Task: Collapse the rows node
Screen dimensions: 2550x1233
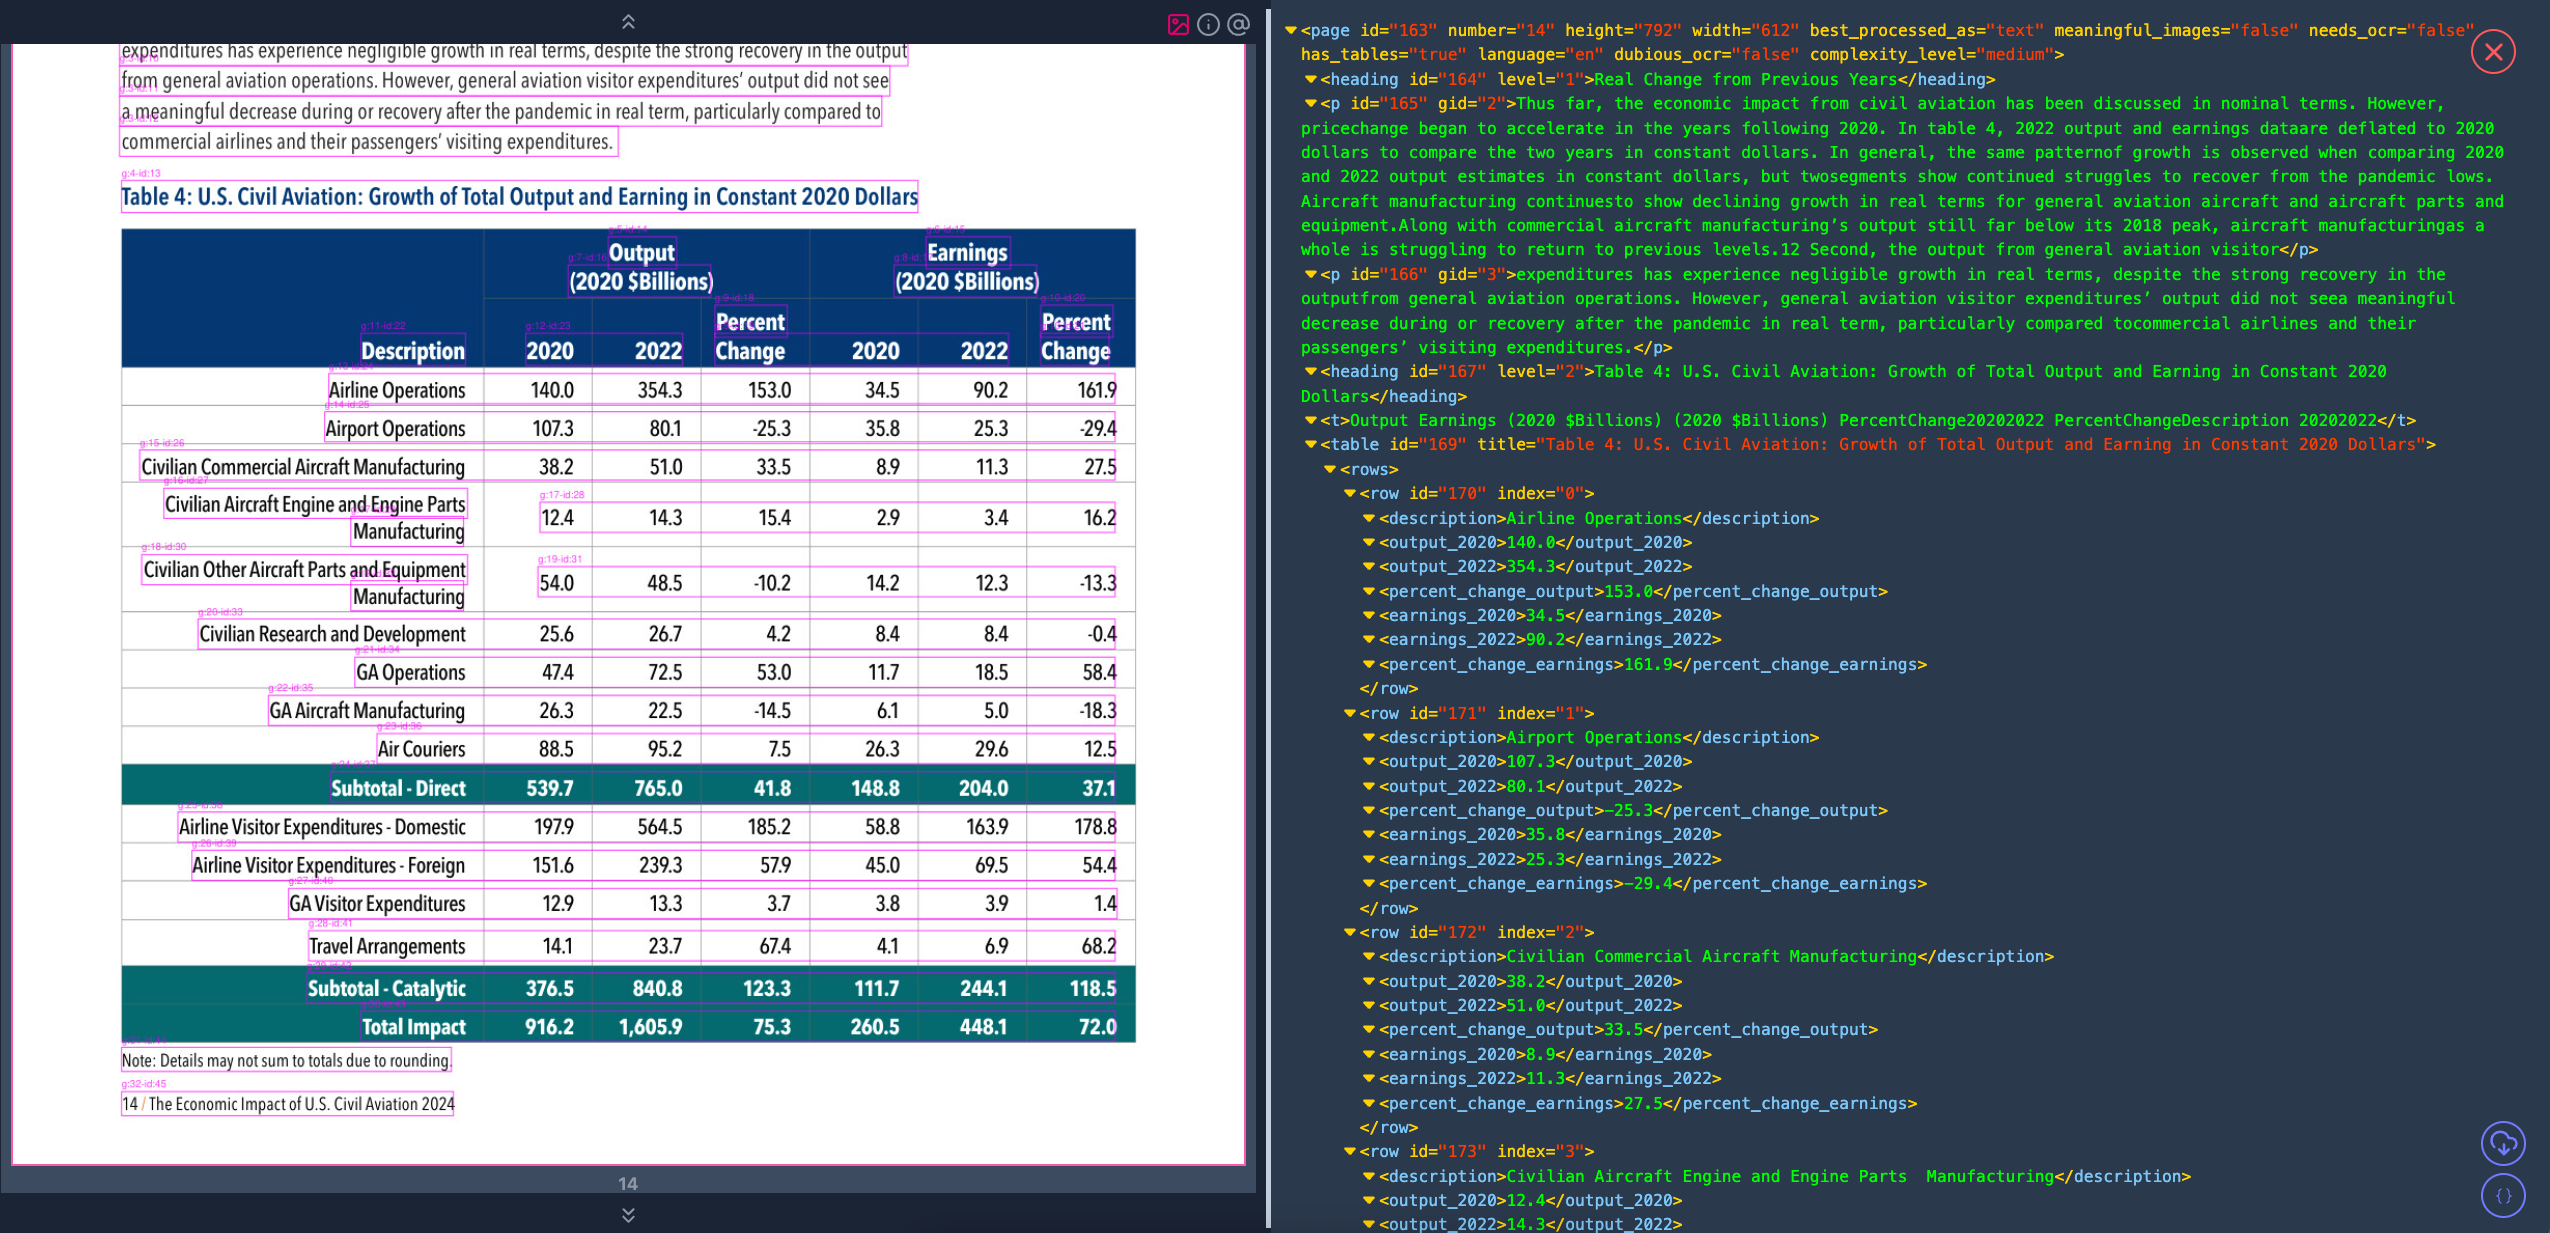Action: 1330,470
